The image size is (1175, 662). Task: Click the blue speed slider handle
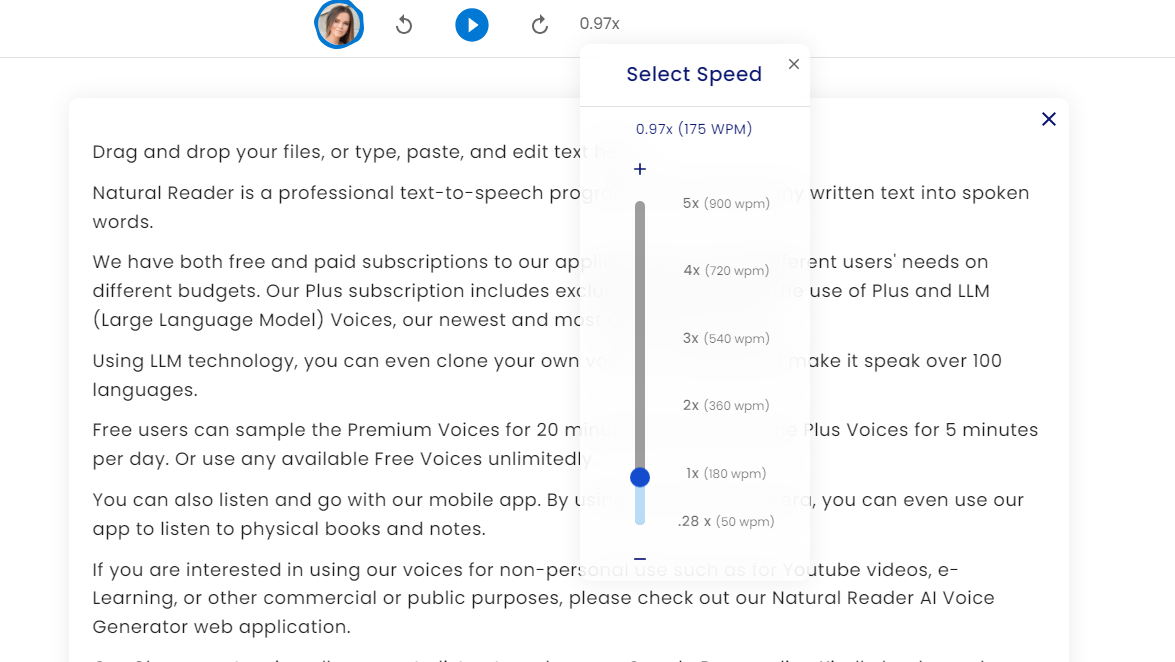640,478
